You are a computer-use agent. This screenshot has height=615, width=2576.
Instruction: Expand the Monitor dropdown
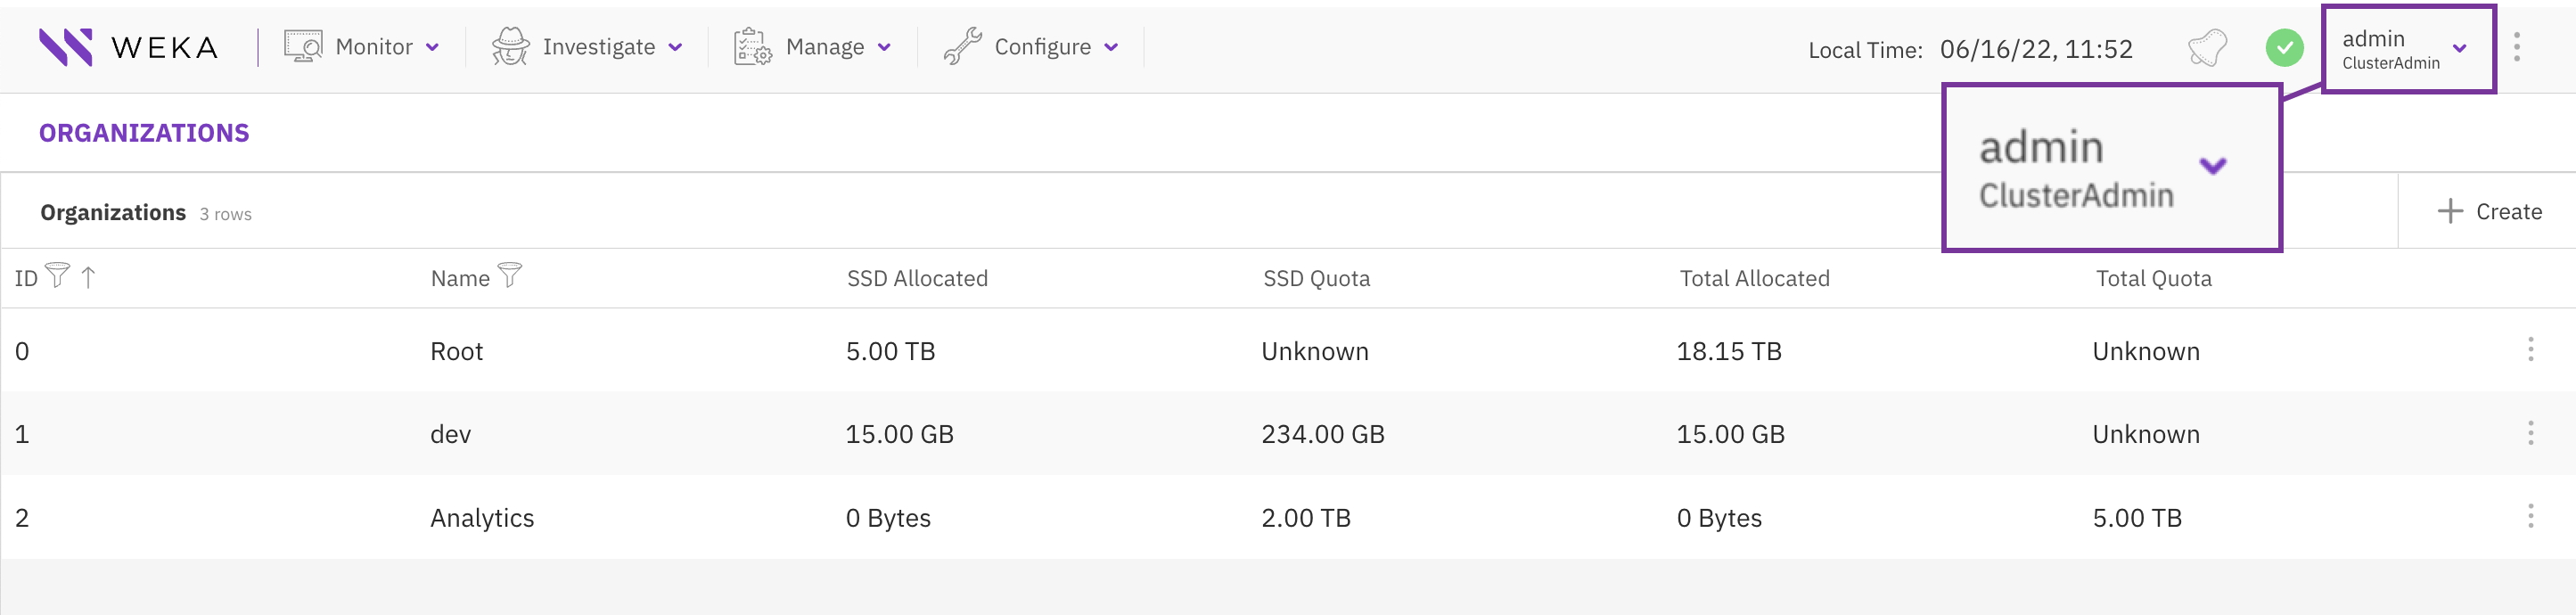coord(433,46)
